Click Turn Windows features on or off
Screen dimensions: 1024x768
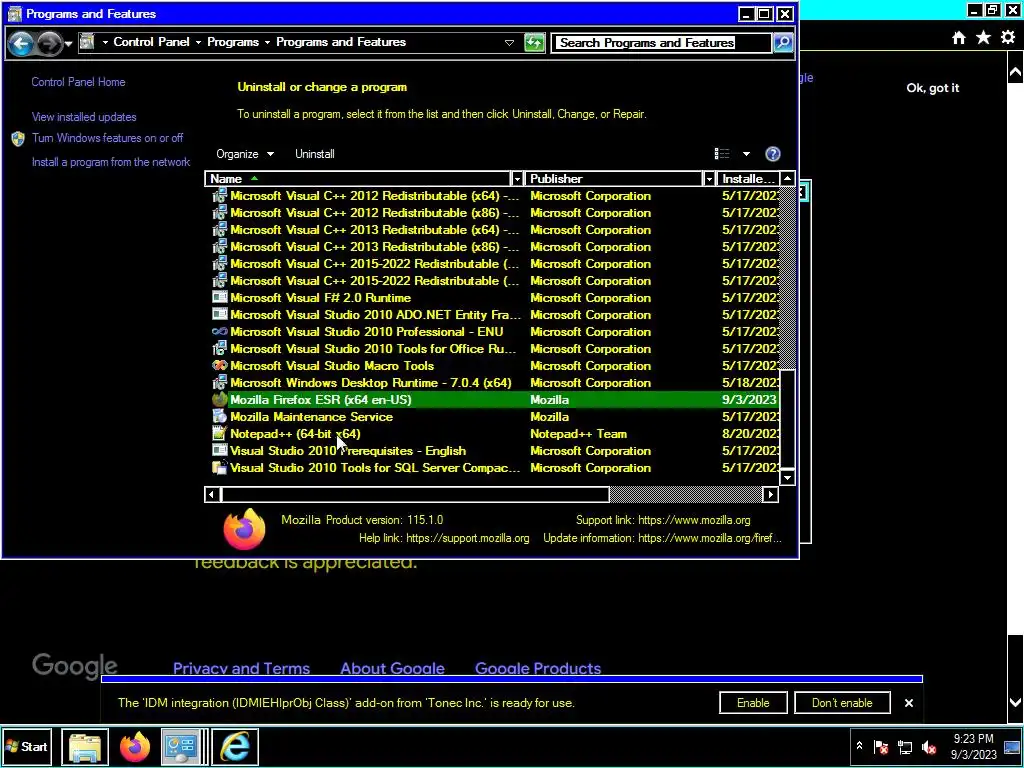point(108,138)
